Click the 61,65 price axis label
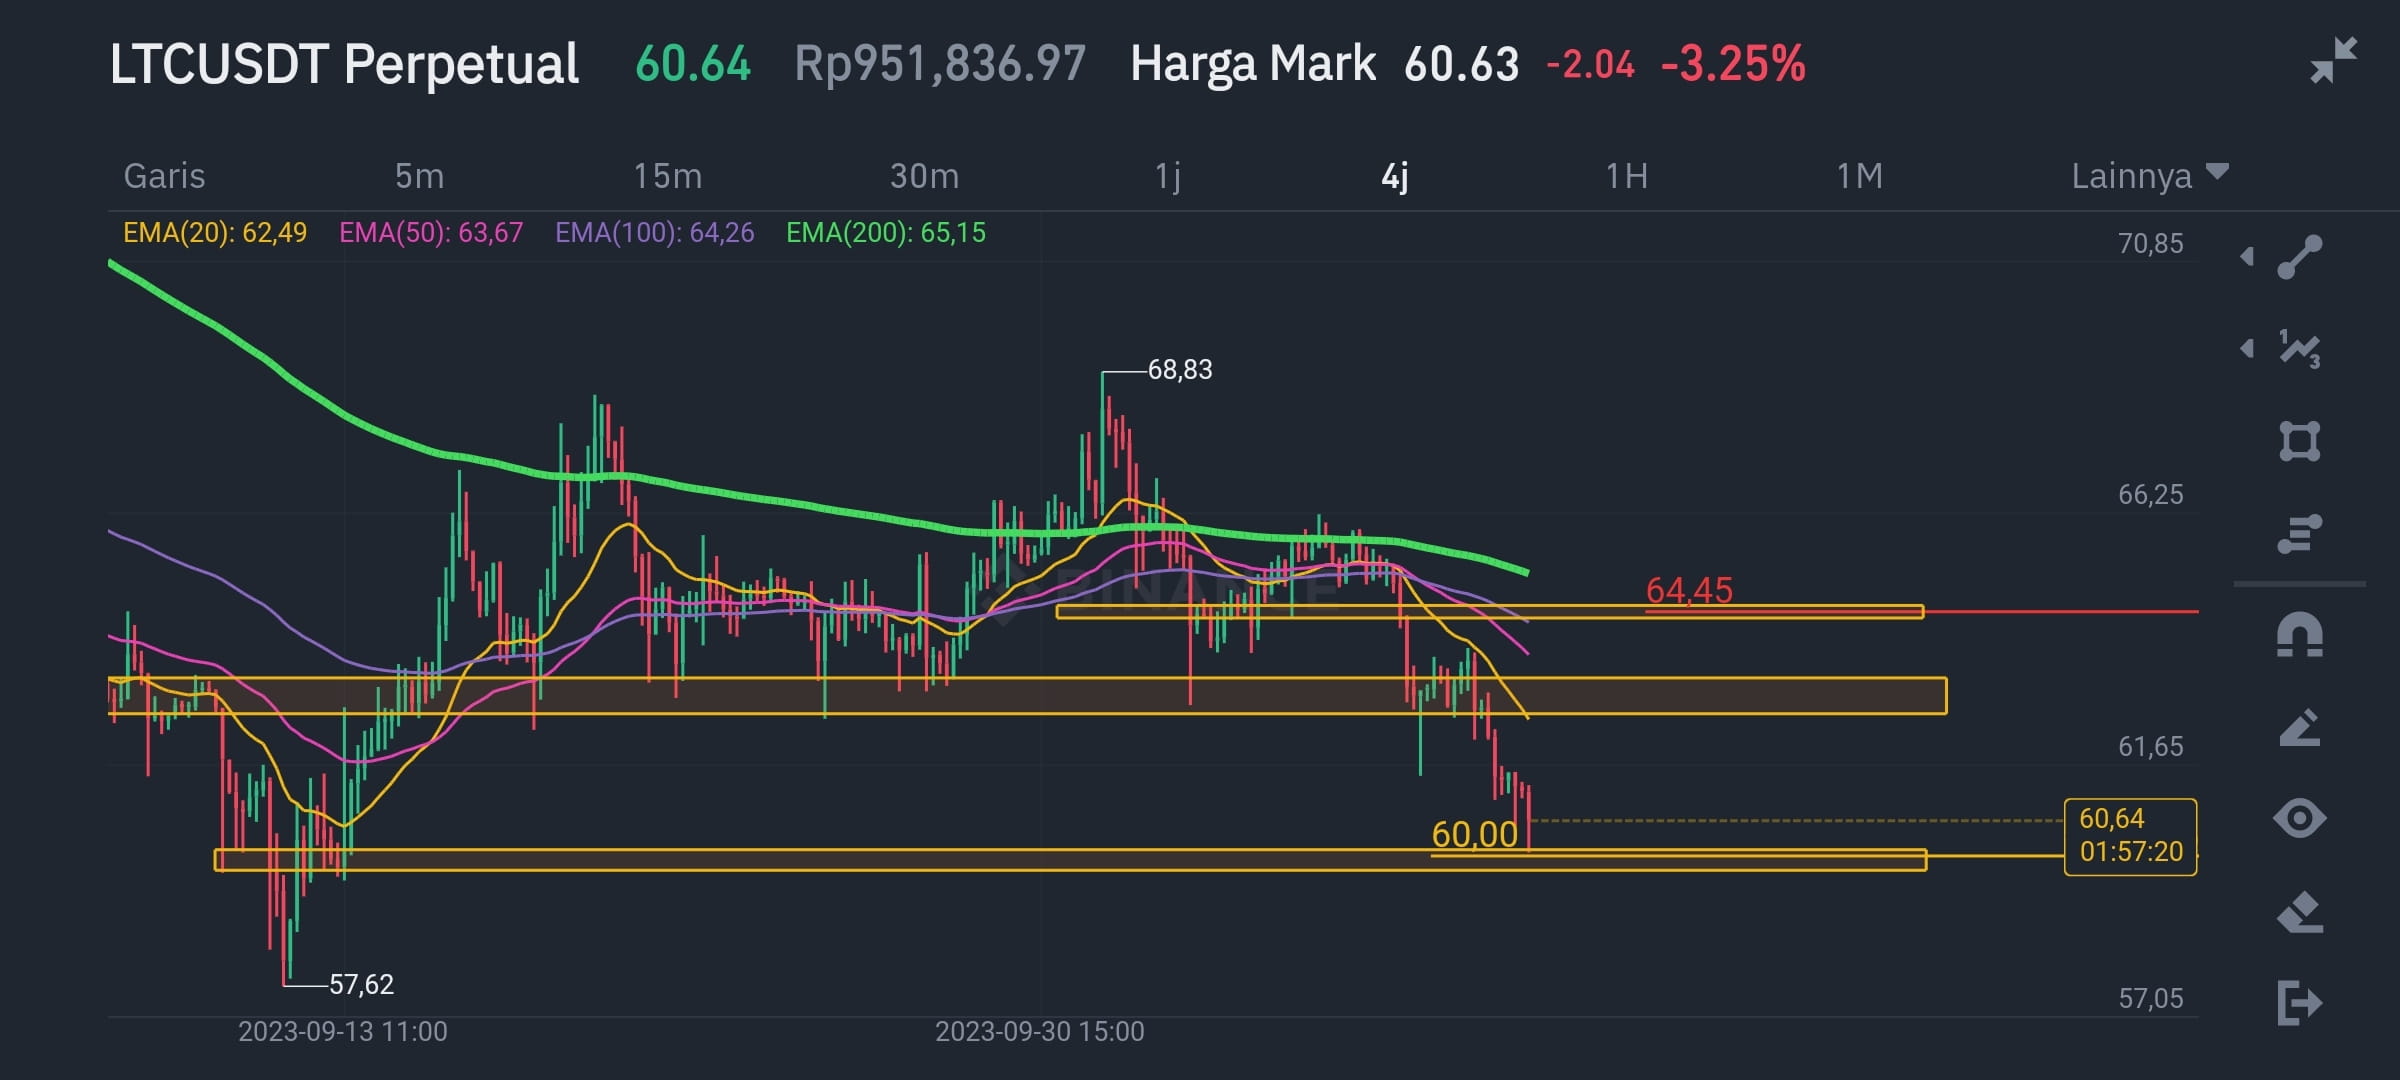The image size is (2400, 1080). click(x=2150, y=746)
